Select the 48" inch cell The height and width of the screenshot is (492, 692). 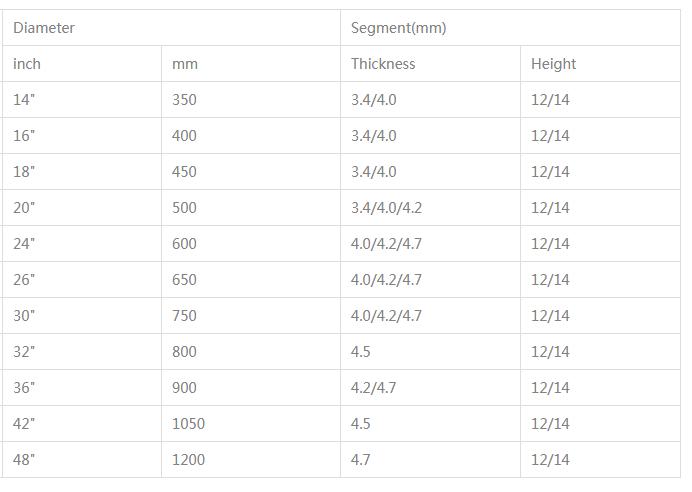click(24, 460)
